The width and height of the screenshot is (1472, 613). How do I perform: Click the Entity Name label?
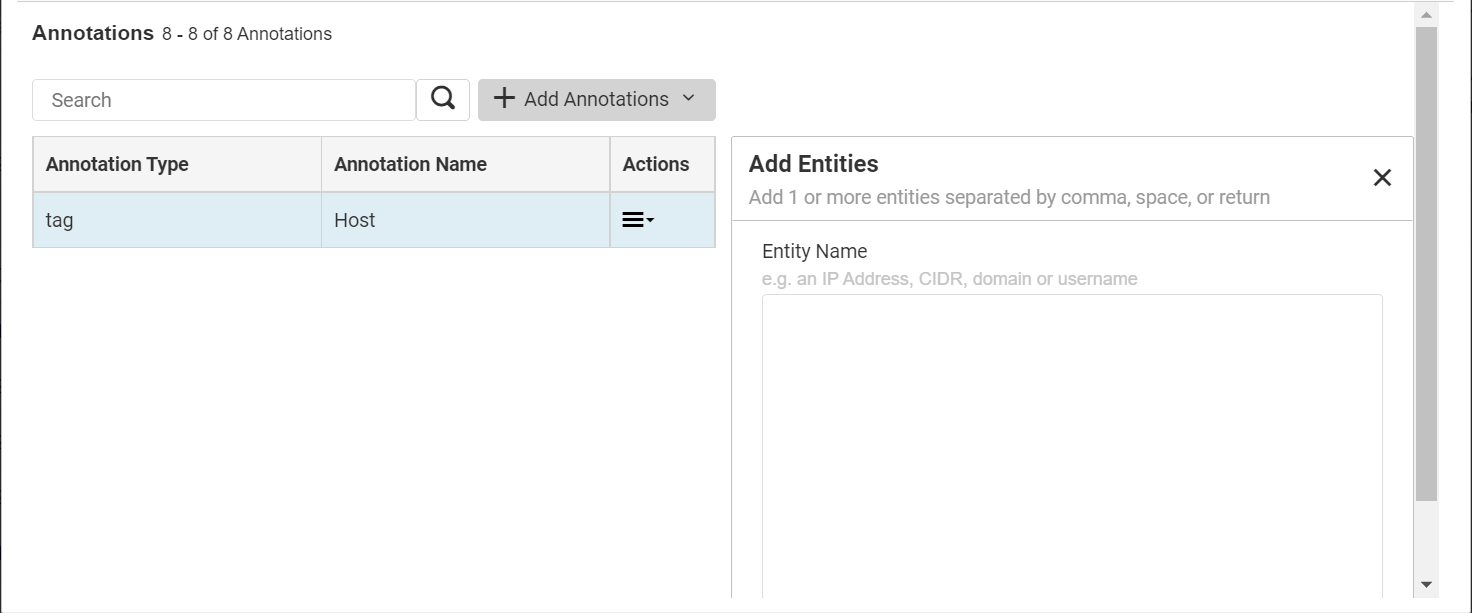pos(814,251)
